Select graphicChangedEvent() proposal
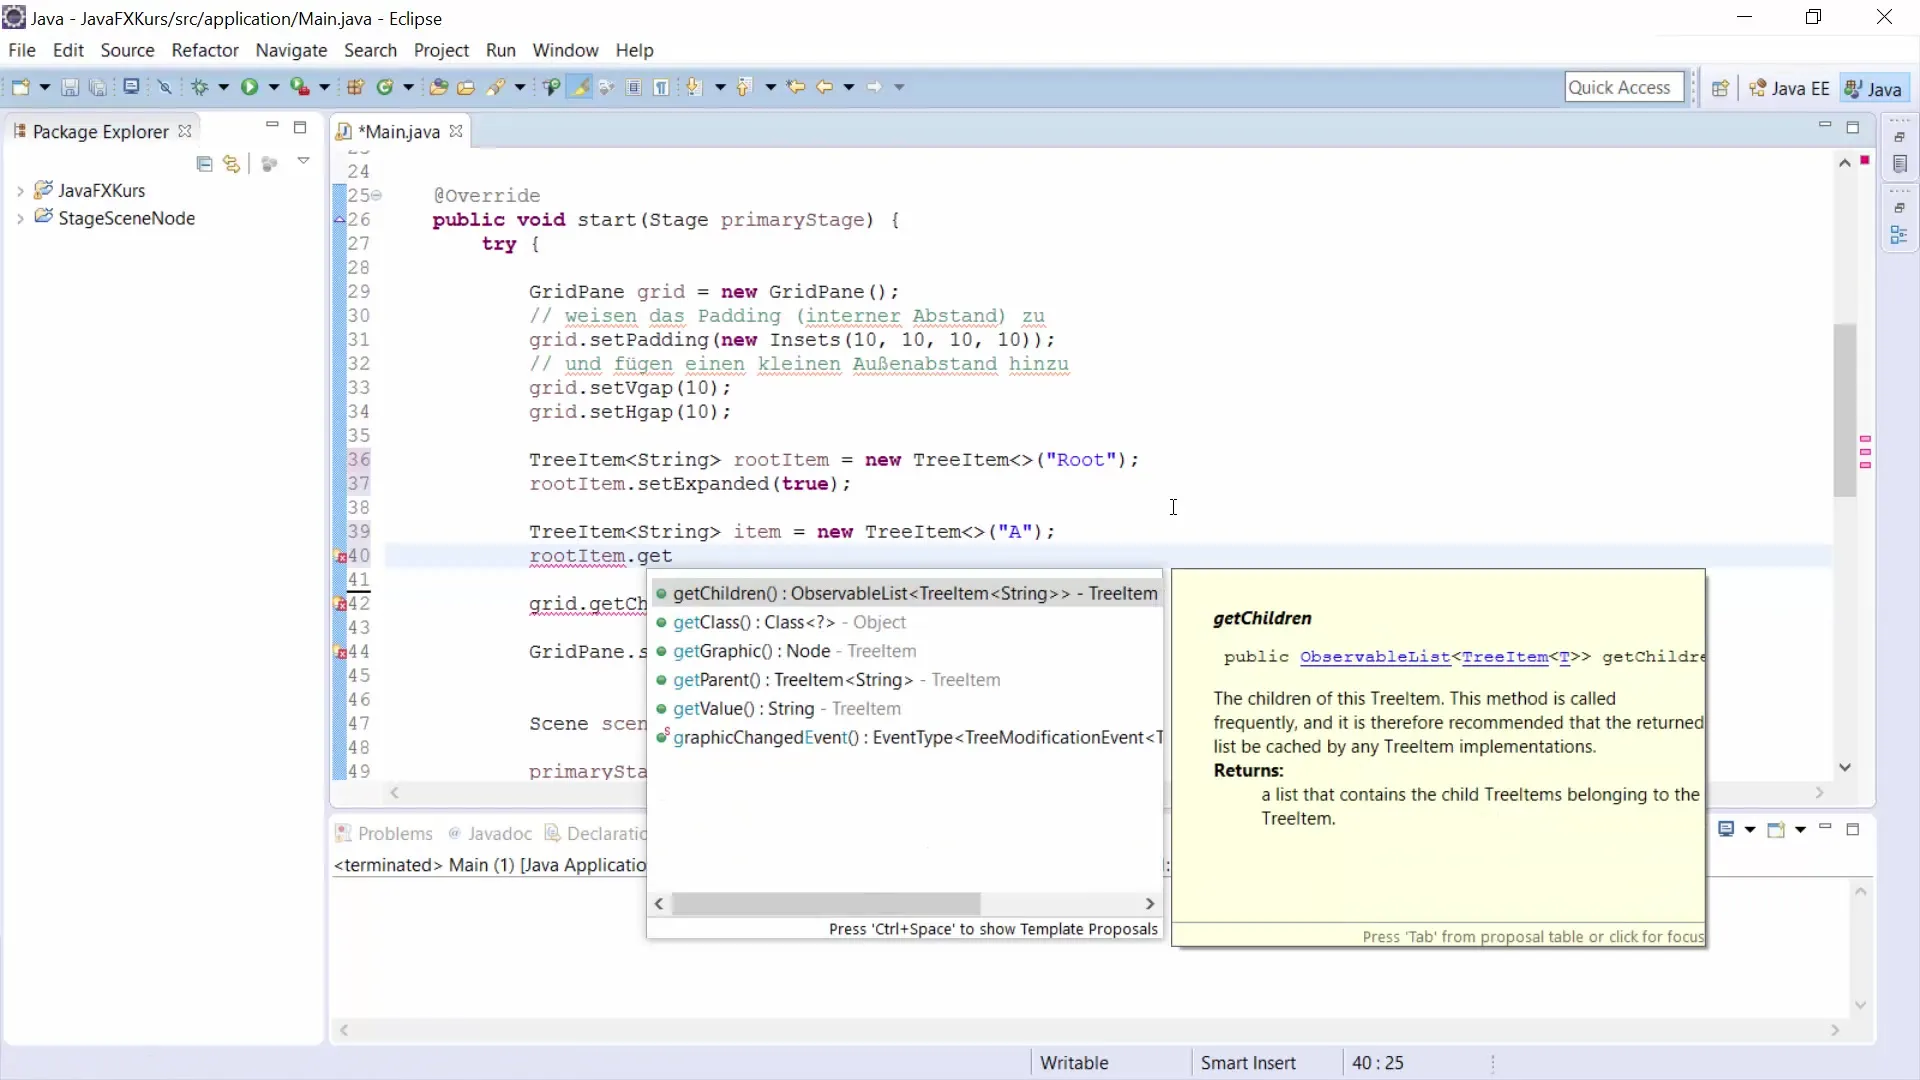1920x1080 pixels. [x=905, y=738]
